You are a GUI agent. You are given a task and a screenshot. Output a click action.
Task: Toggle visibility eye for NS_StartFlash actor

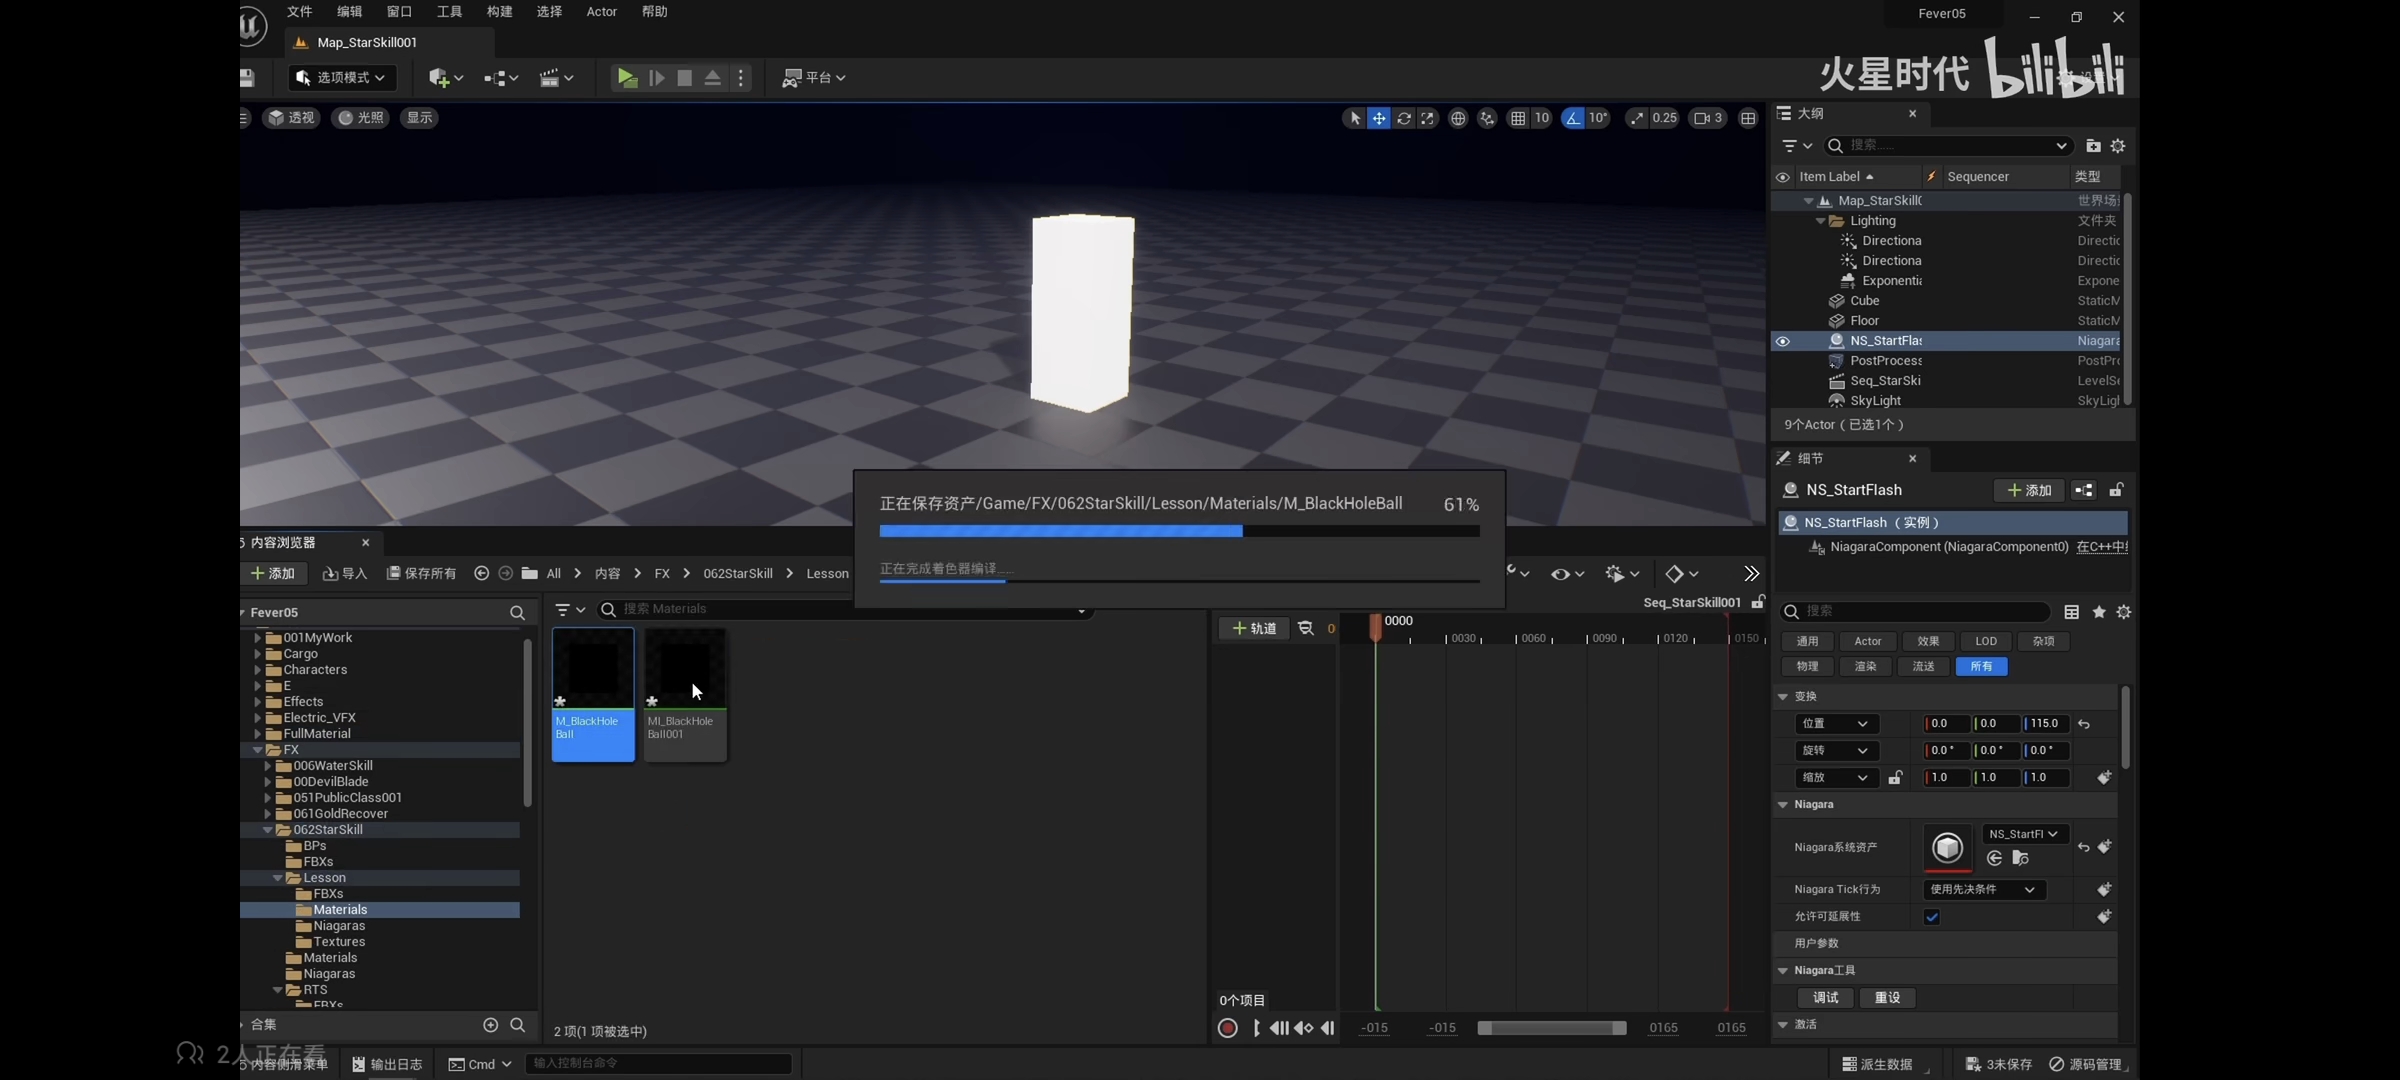1782,341
